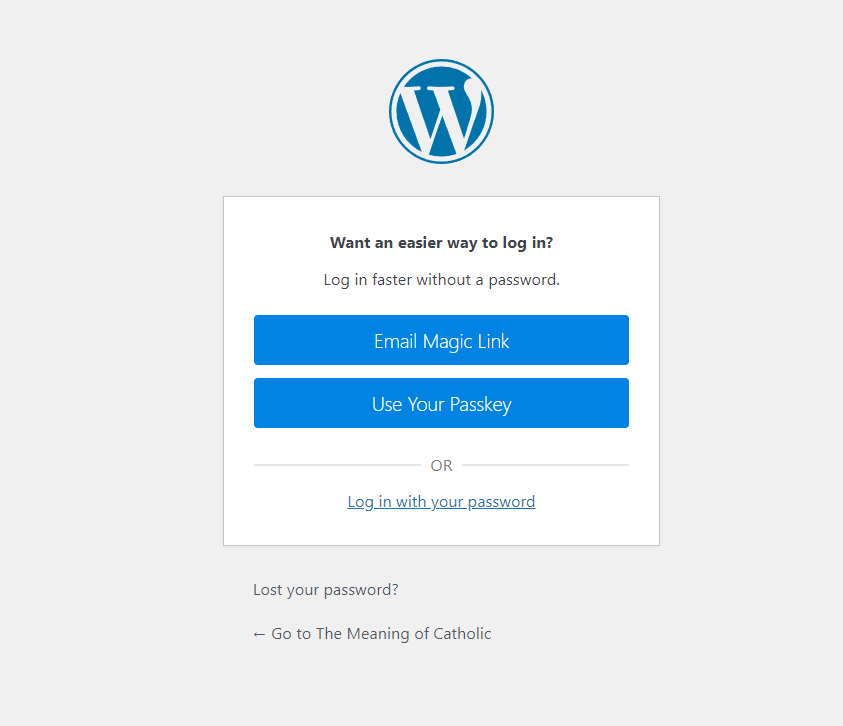Click the word Catholic in the back link
The width and height of the screenshot is (843, 726).
462,634
